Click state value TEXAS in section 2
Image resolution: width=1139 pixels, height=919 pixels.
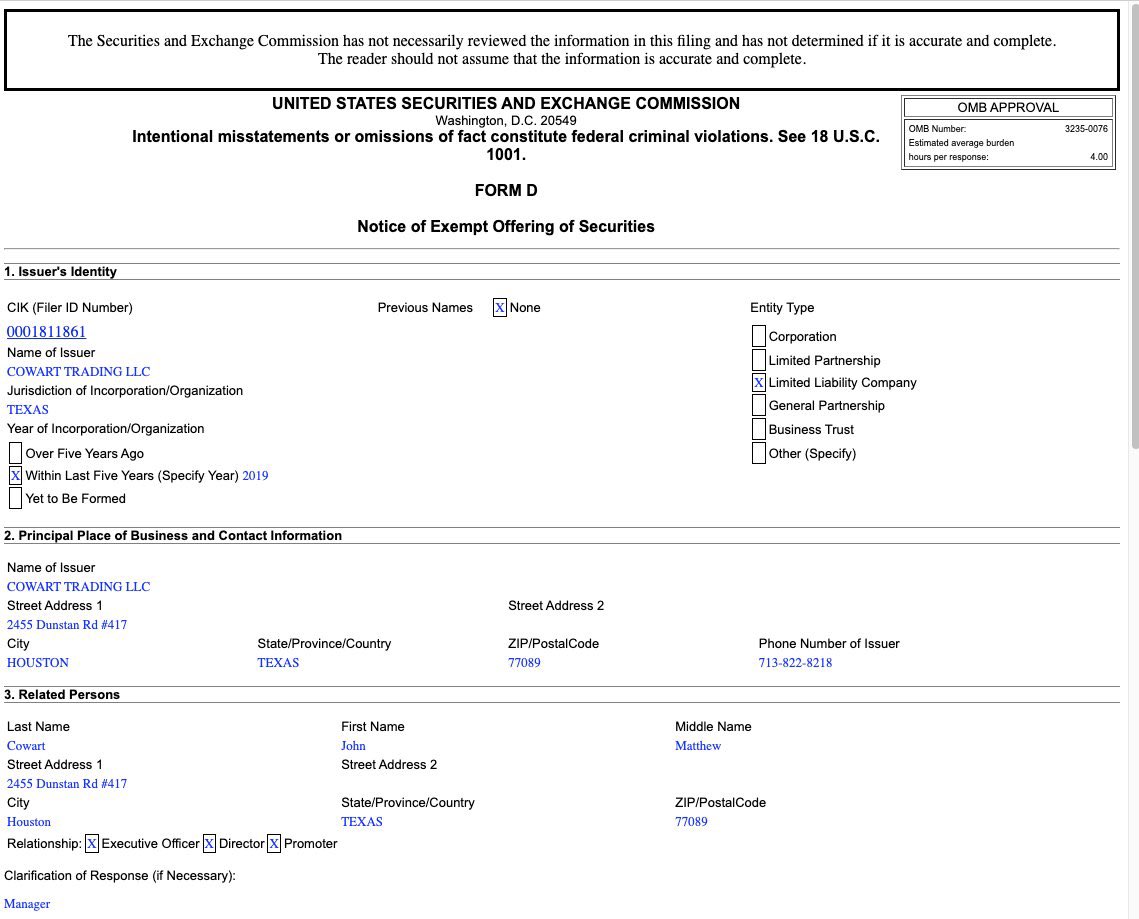pyautogui.click(x=278, y=663)
